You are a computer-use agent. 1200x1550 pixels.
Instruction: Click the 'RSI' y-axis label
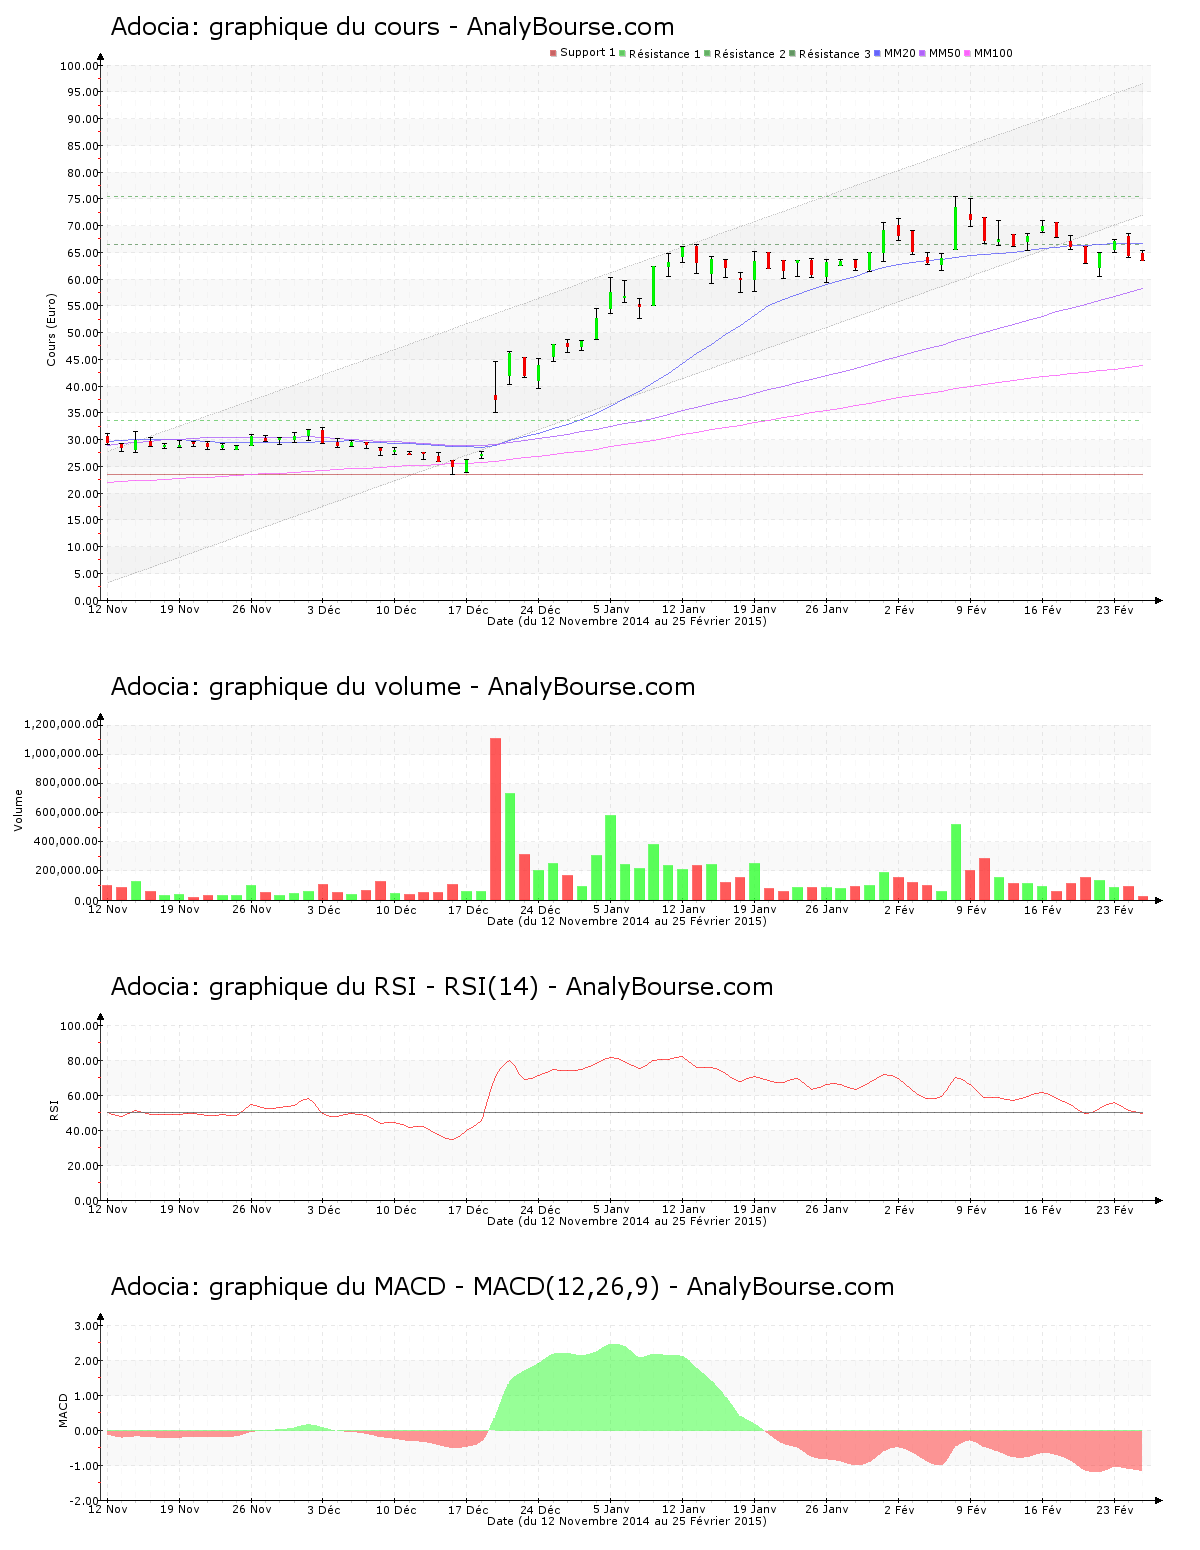54,1109
